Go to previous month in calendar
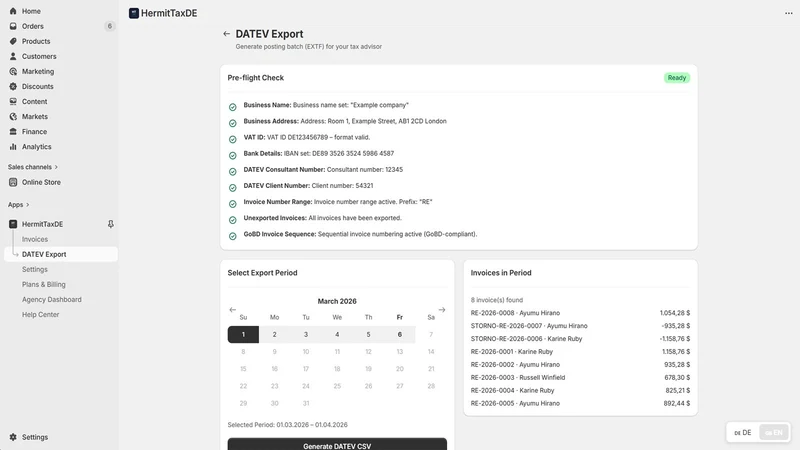800x450 pixels. 233,310
